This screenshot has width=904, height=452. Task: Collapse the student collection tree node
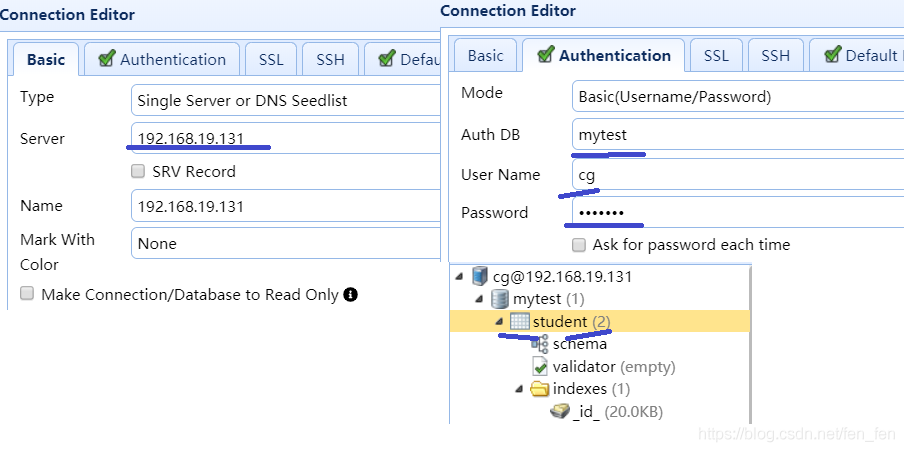click(500, 322)
